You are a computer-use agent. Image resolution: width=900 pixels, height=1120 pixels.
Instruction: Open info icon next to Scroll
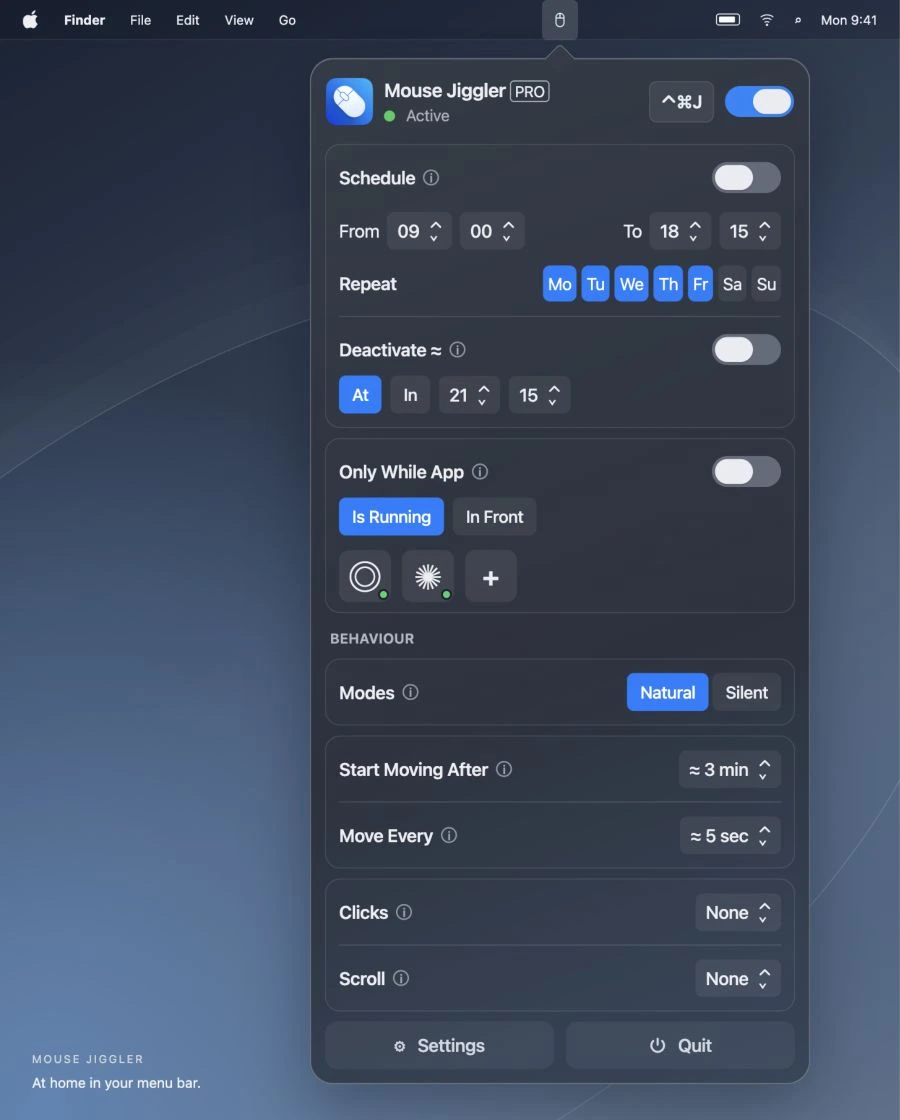pos(401,979)
